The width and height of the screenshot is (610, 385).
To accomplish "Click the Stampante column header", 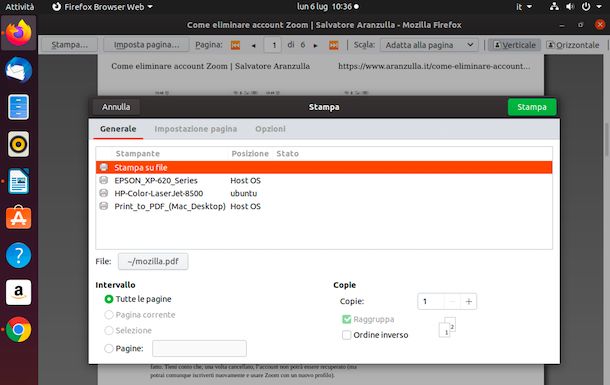I will pyautogui.click(x=138, y=154).
